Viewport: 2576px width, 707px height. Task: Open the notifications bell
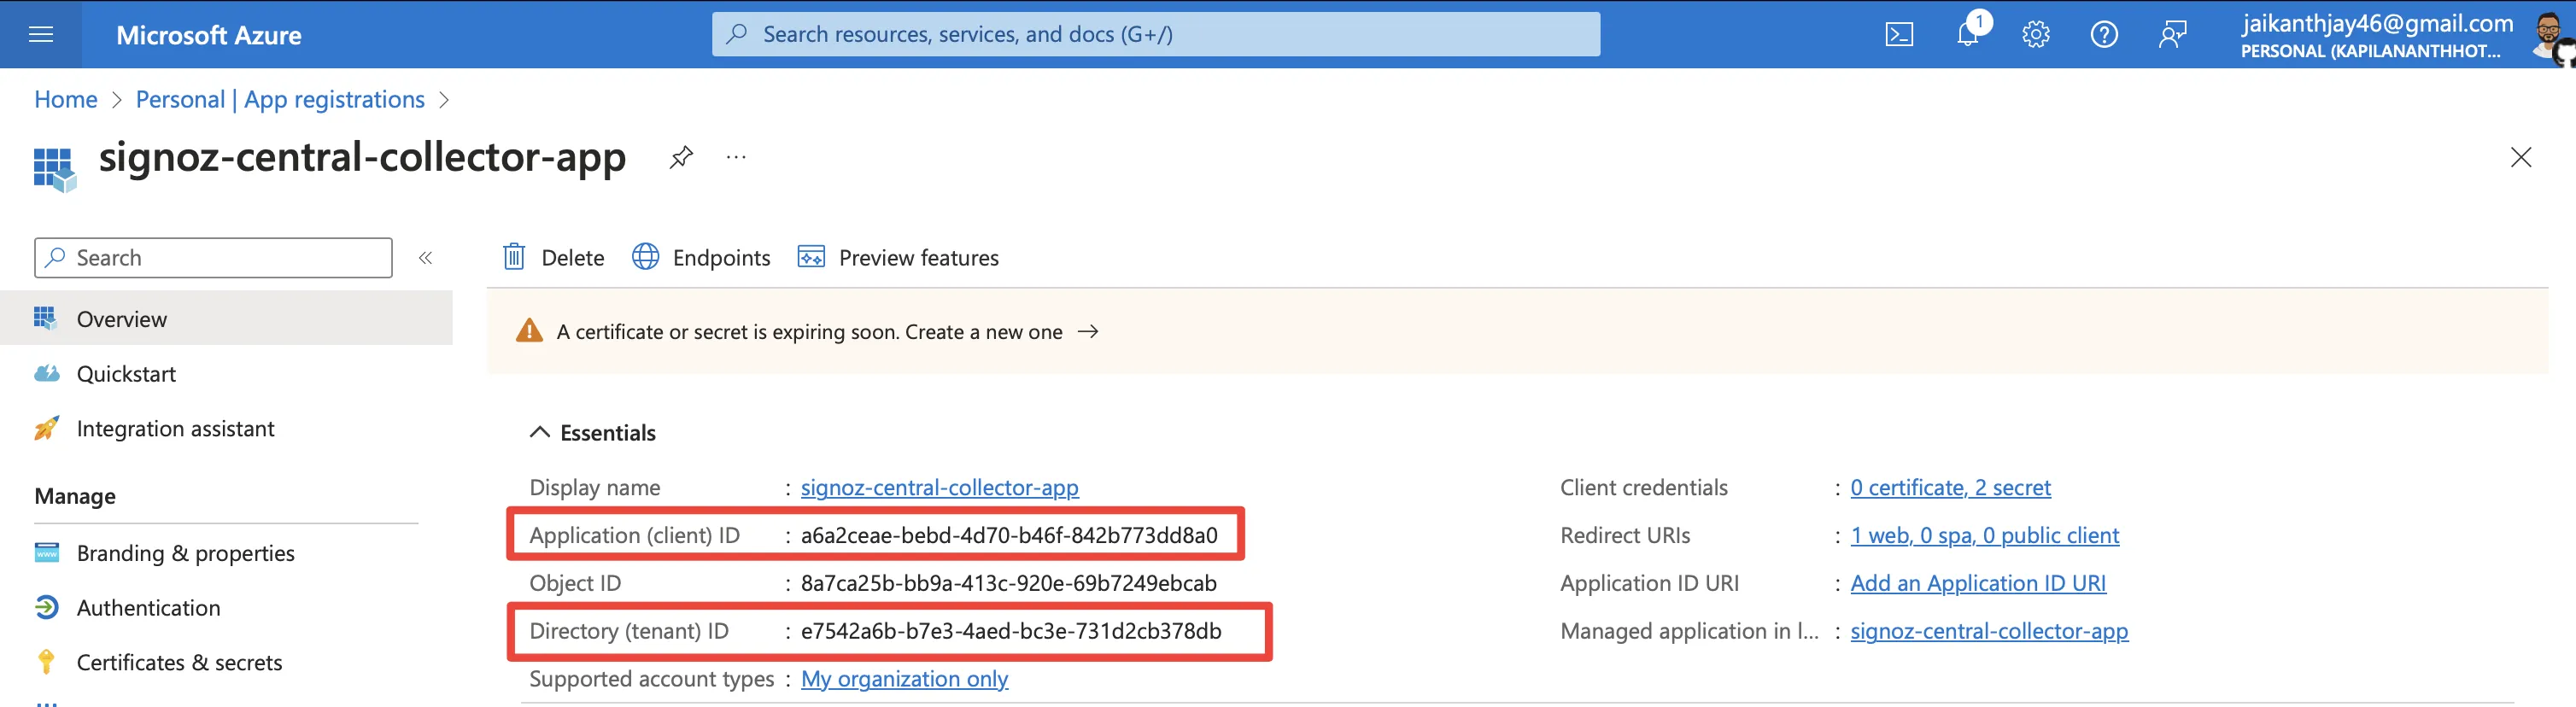click(1967, 35)
